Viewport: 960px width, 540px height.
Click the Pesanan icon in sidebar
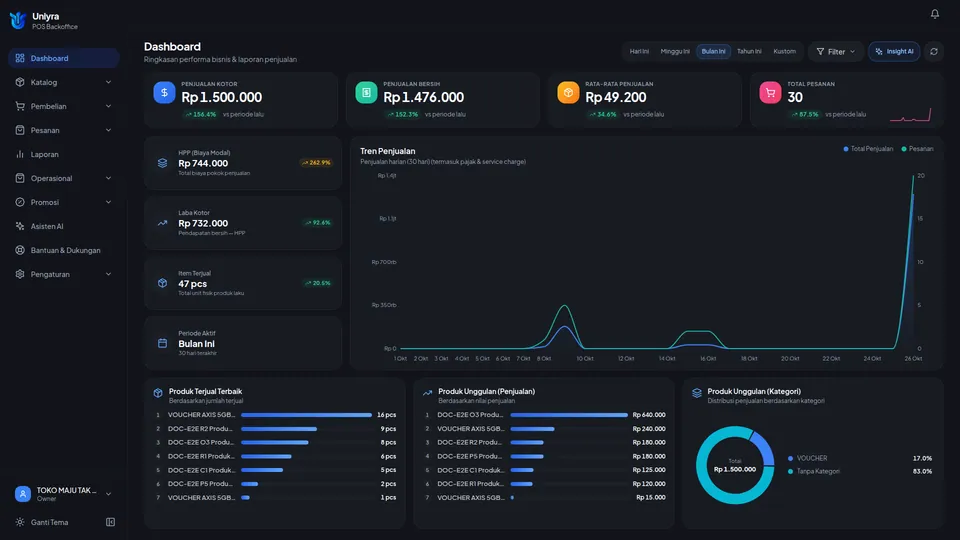click(20, 130)
